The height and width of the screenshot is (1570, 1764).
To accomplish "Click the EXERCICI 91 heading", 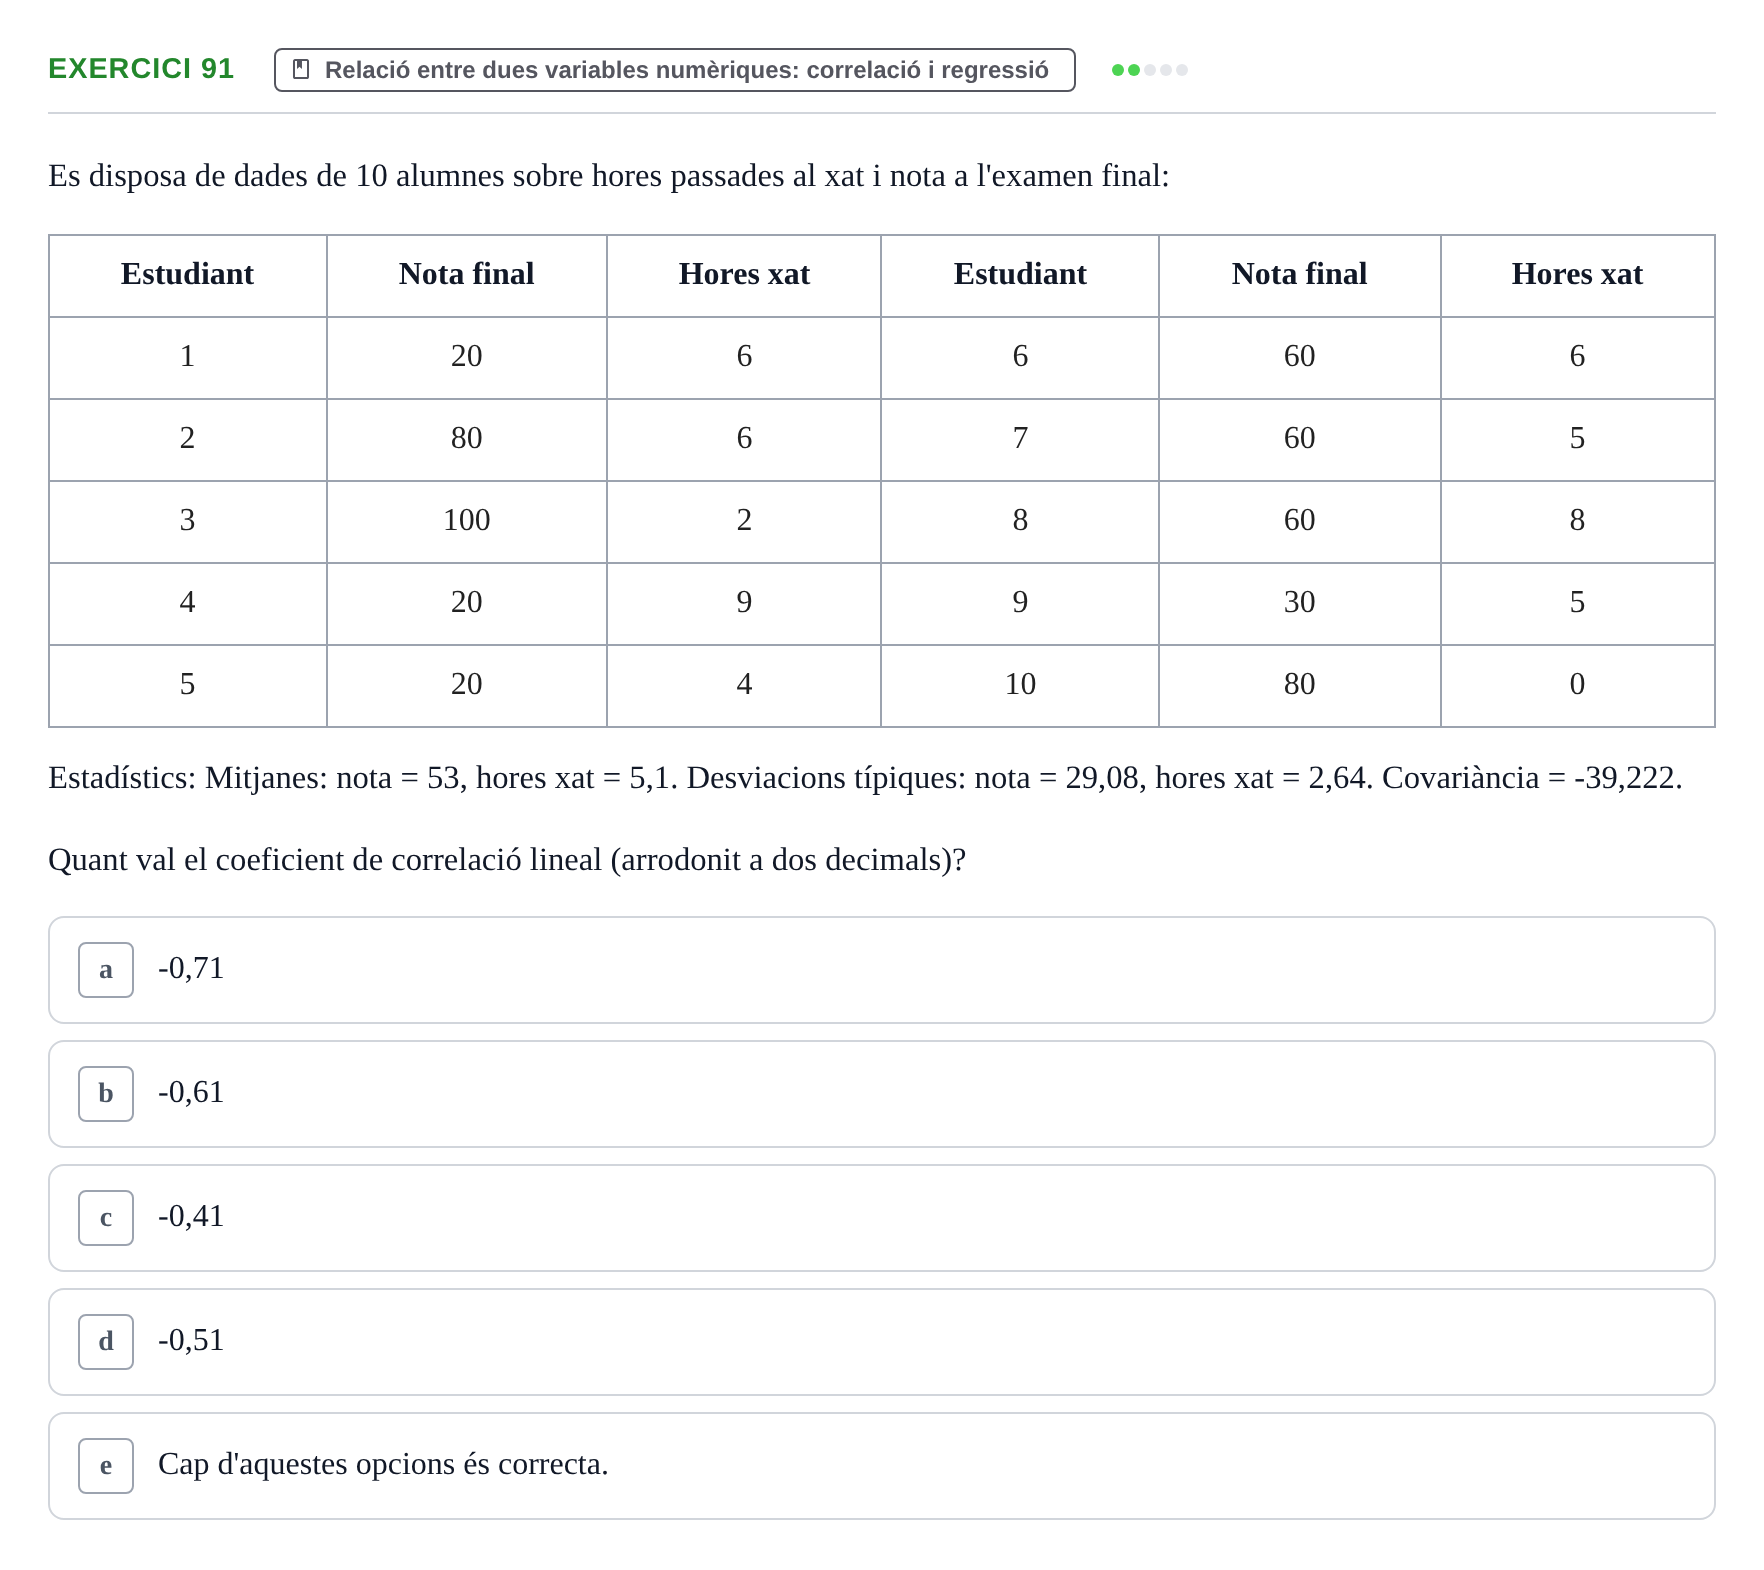I will point(141,68).
